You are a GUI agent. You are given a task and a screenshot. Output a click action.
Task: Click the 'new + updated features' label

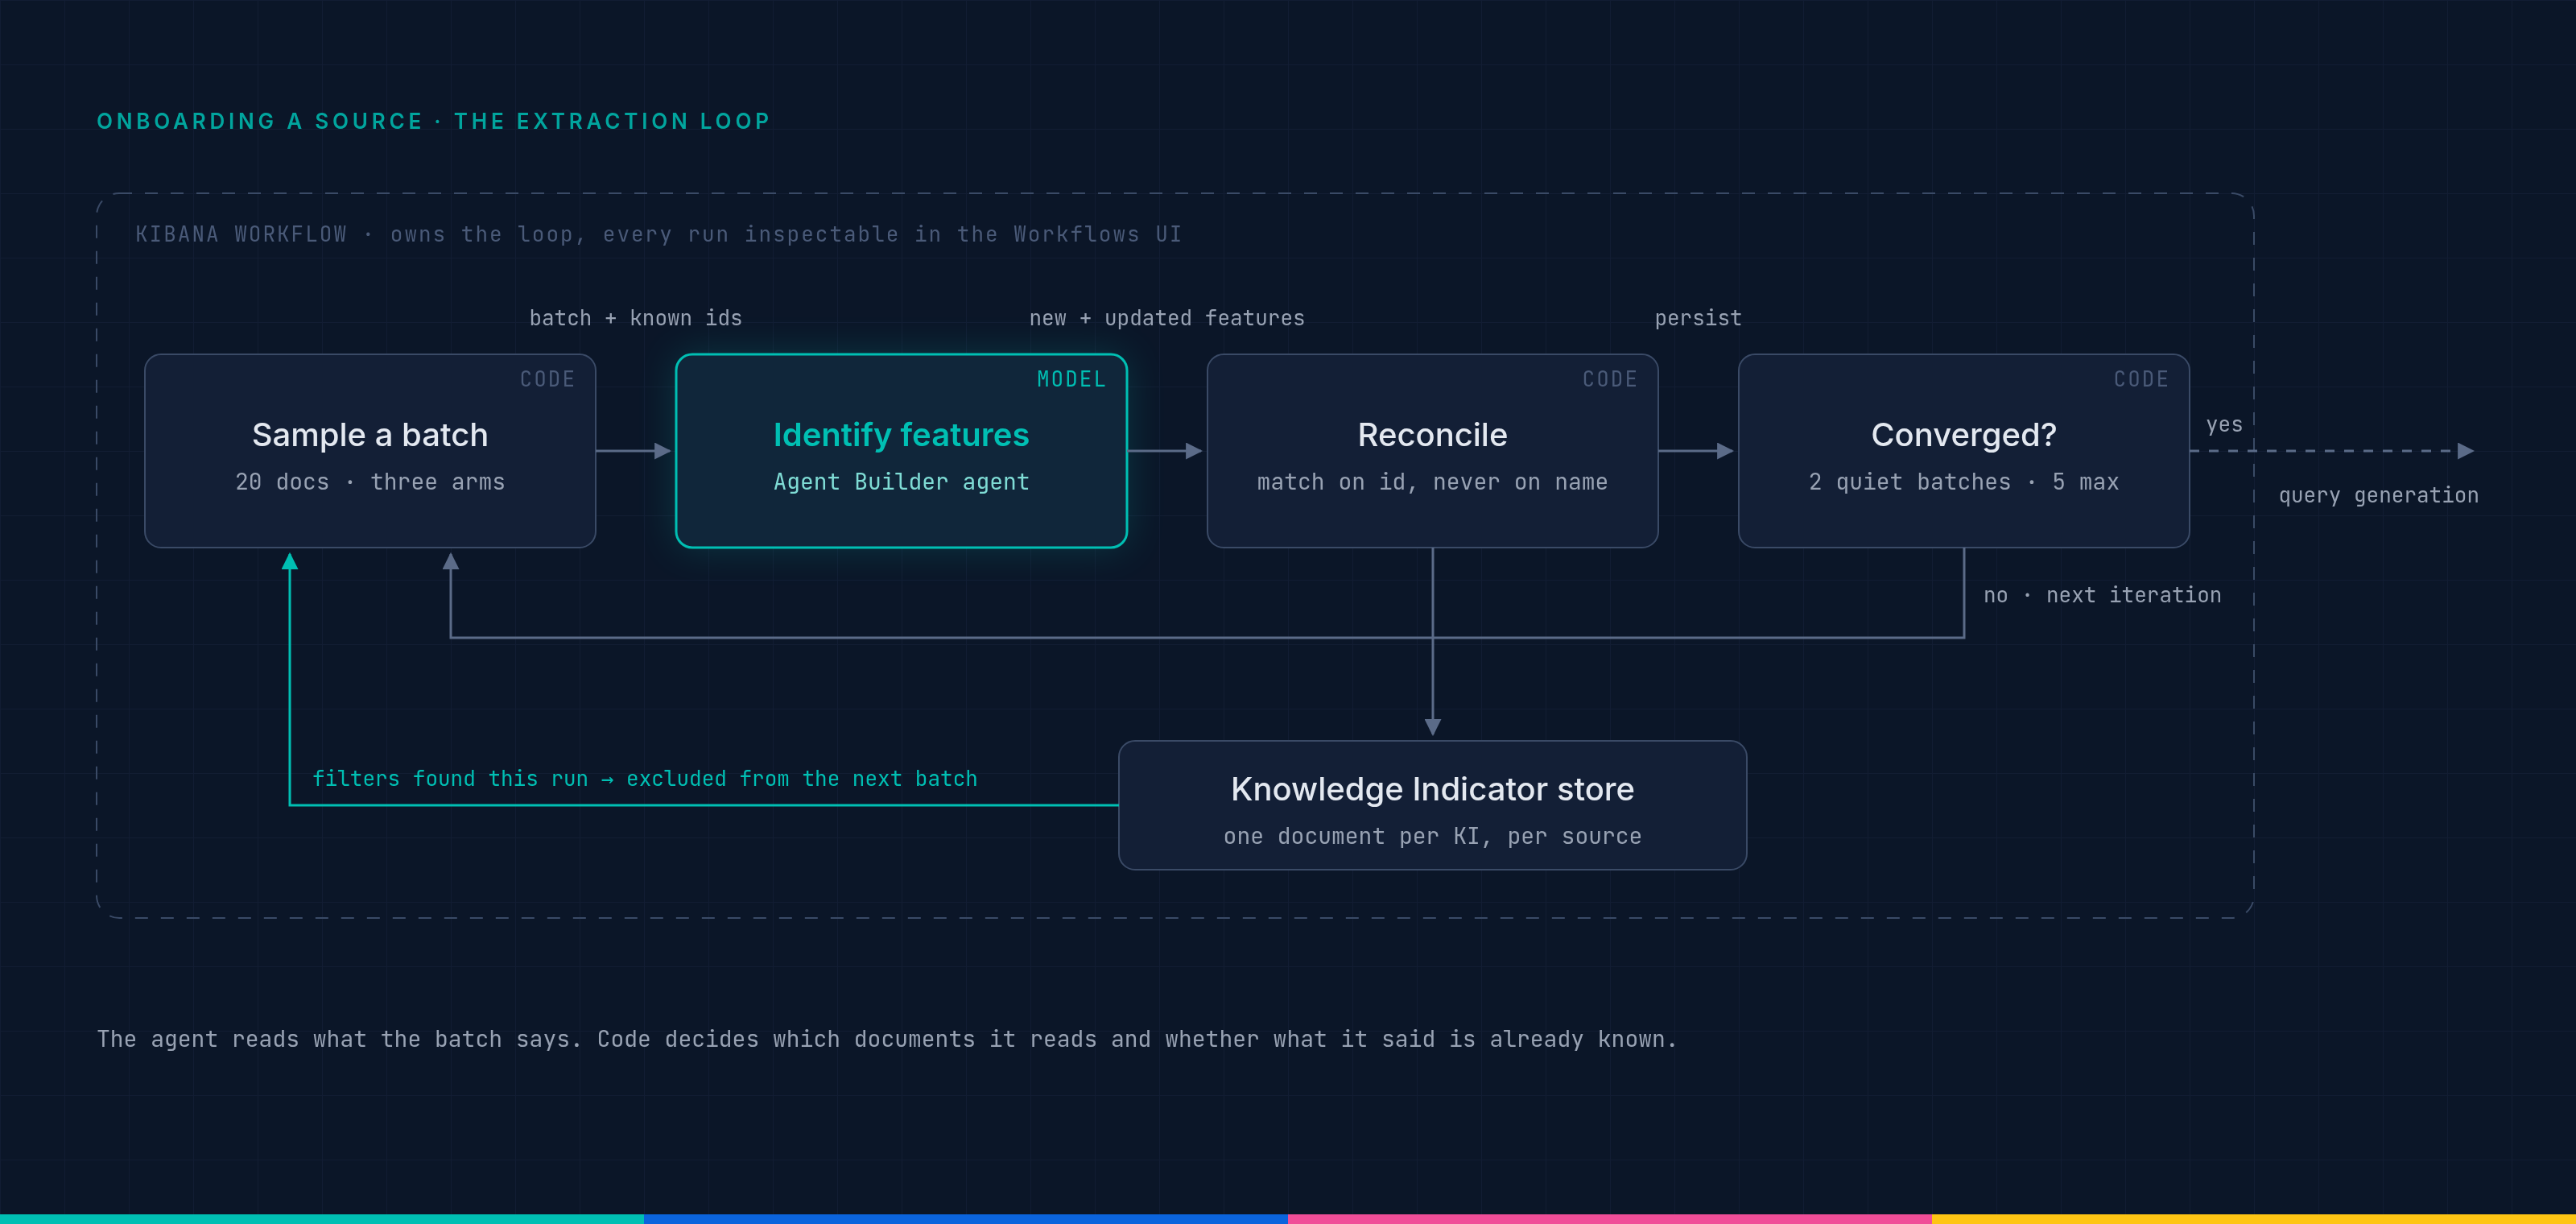click(x=1167, y=318)
